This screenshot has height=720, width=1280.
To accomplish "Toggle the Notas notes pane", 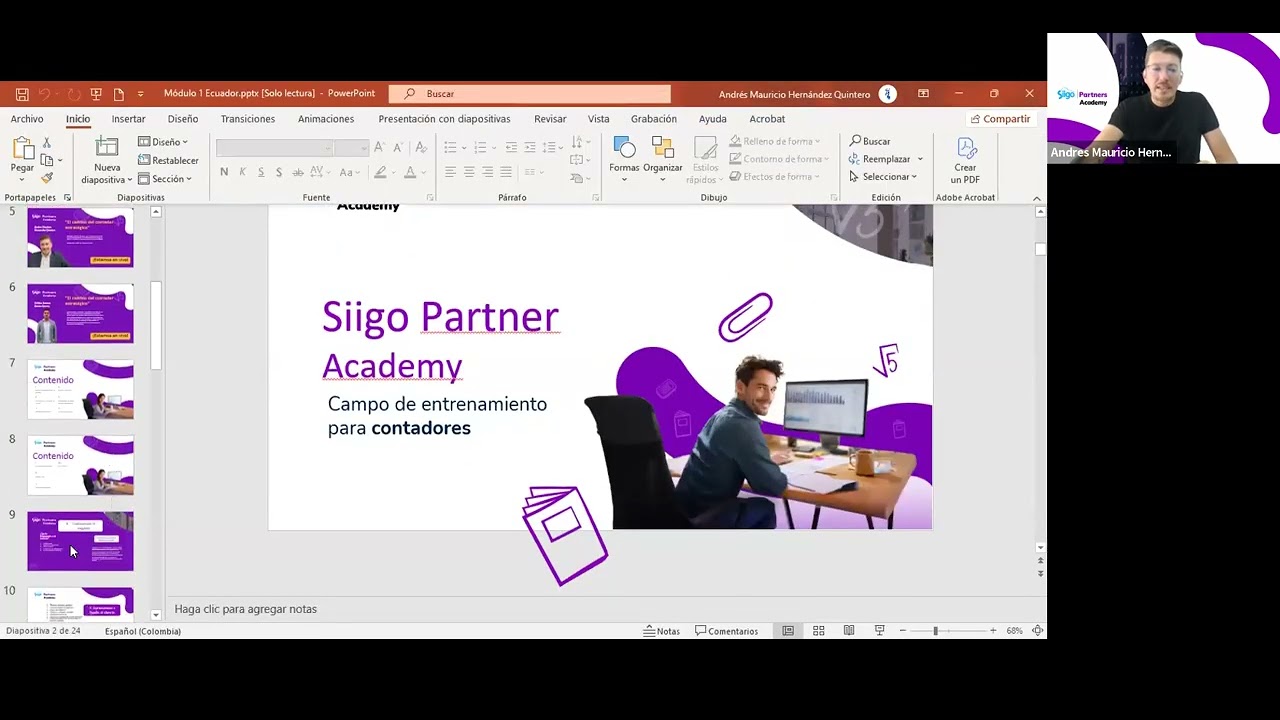I will pos(662,631).
